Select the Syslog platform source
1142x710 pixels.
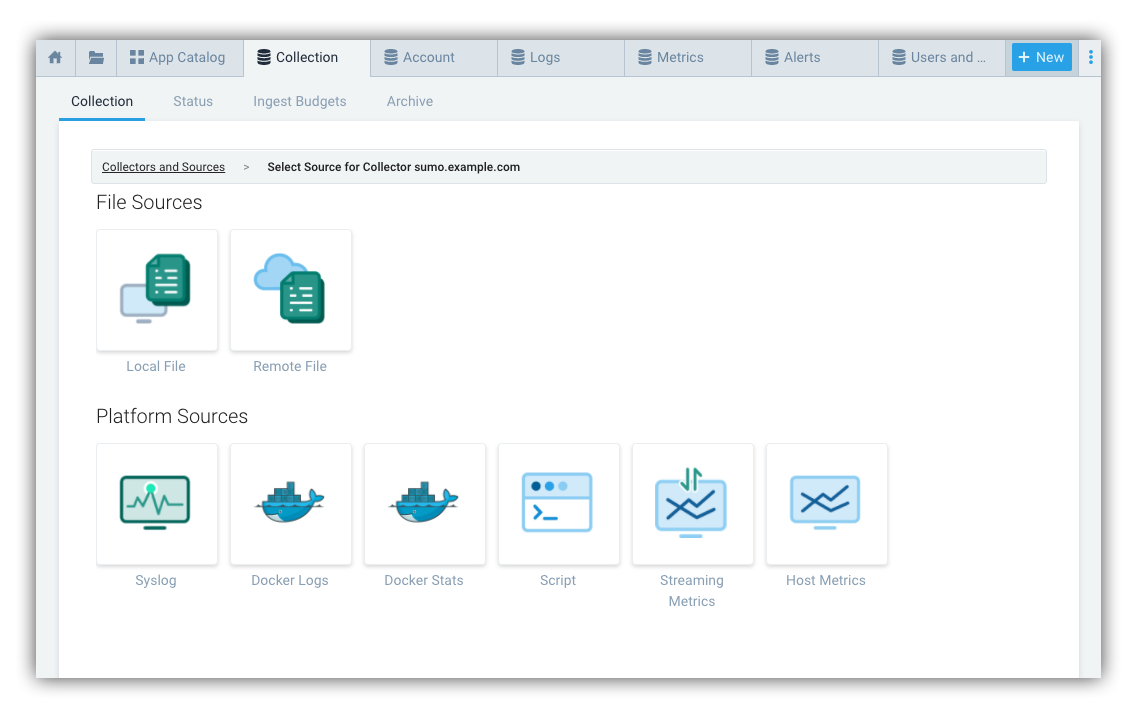coord(157,504)
